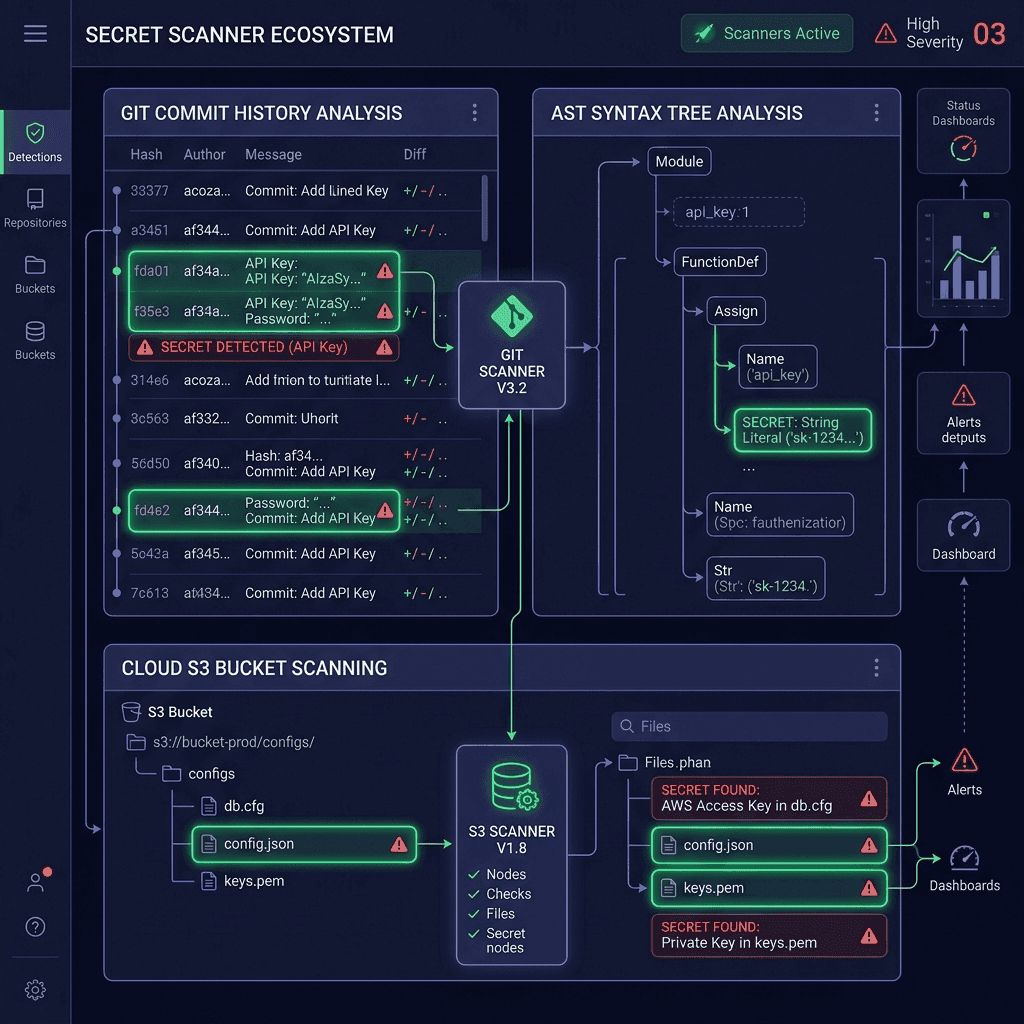Image resolution: width=1024 pixels, height=1024 pixels.
Task: Open the hamburger menu icon
Action: [35, 33]
